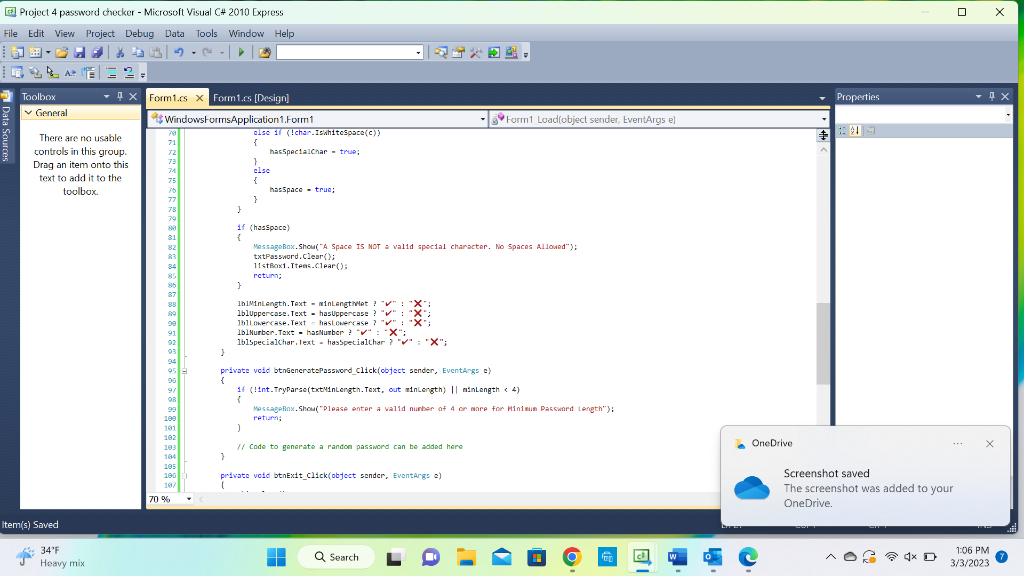Select Alphabetical sort in the Properties panel
Image resolution: width=1024 pixels, height=576 pixels.
pos(855,130)
